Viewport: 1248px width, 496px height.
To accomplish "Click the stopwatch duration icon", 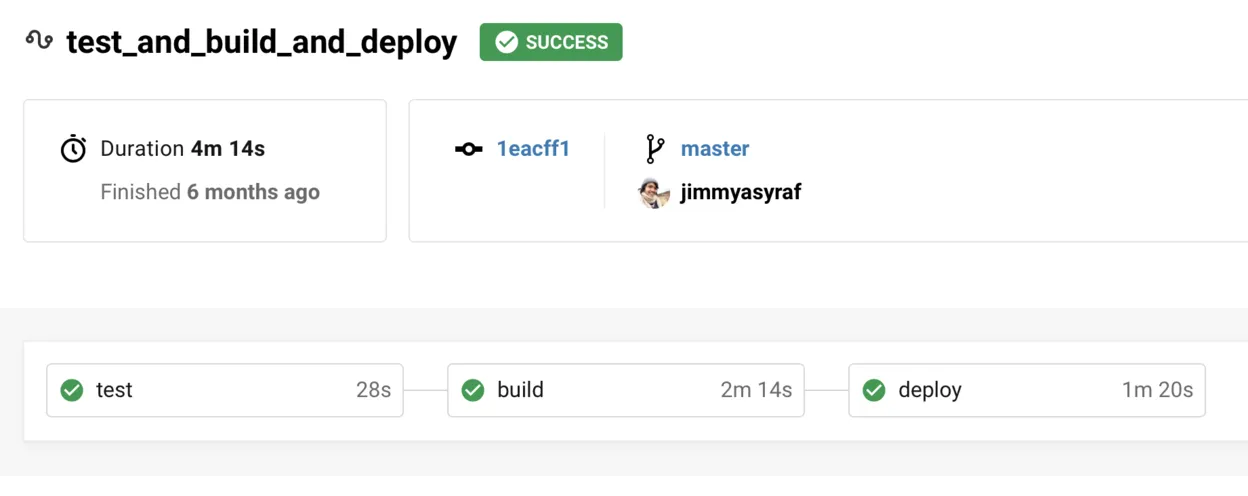I will tap(73, 149).
